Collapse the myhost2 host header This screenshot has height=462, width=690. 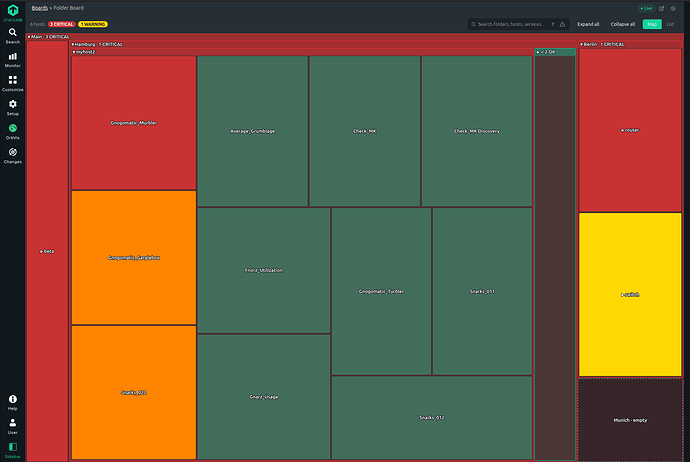84,52
